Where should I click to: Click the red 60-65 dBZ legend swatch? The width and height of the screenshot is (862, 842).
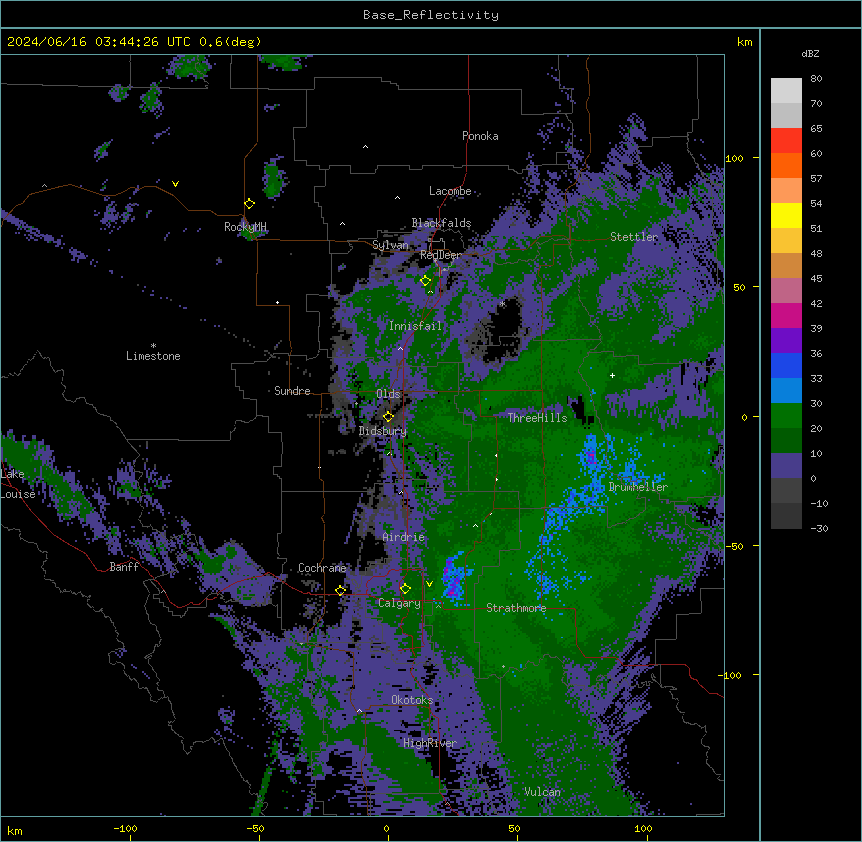pyautogui.click(x=786, y=141)
